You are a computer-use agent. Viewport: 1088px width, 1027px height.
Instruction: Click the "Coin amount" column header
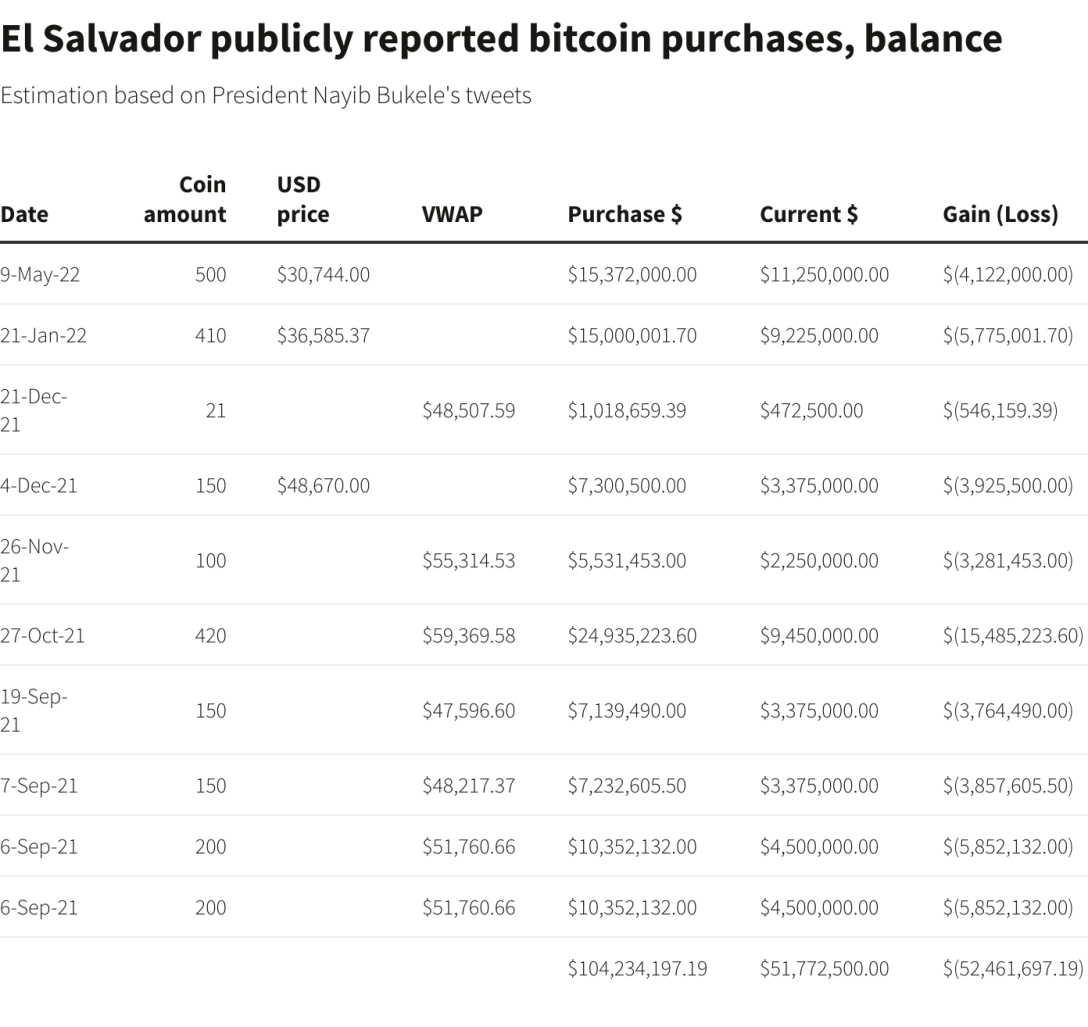click(185, 199)
